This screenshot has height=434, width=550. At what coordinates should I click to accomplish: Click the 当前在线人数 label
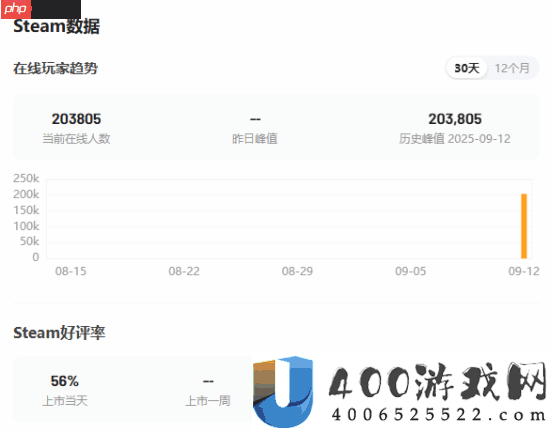tap(76, 139)
